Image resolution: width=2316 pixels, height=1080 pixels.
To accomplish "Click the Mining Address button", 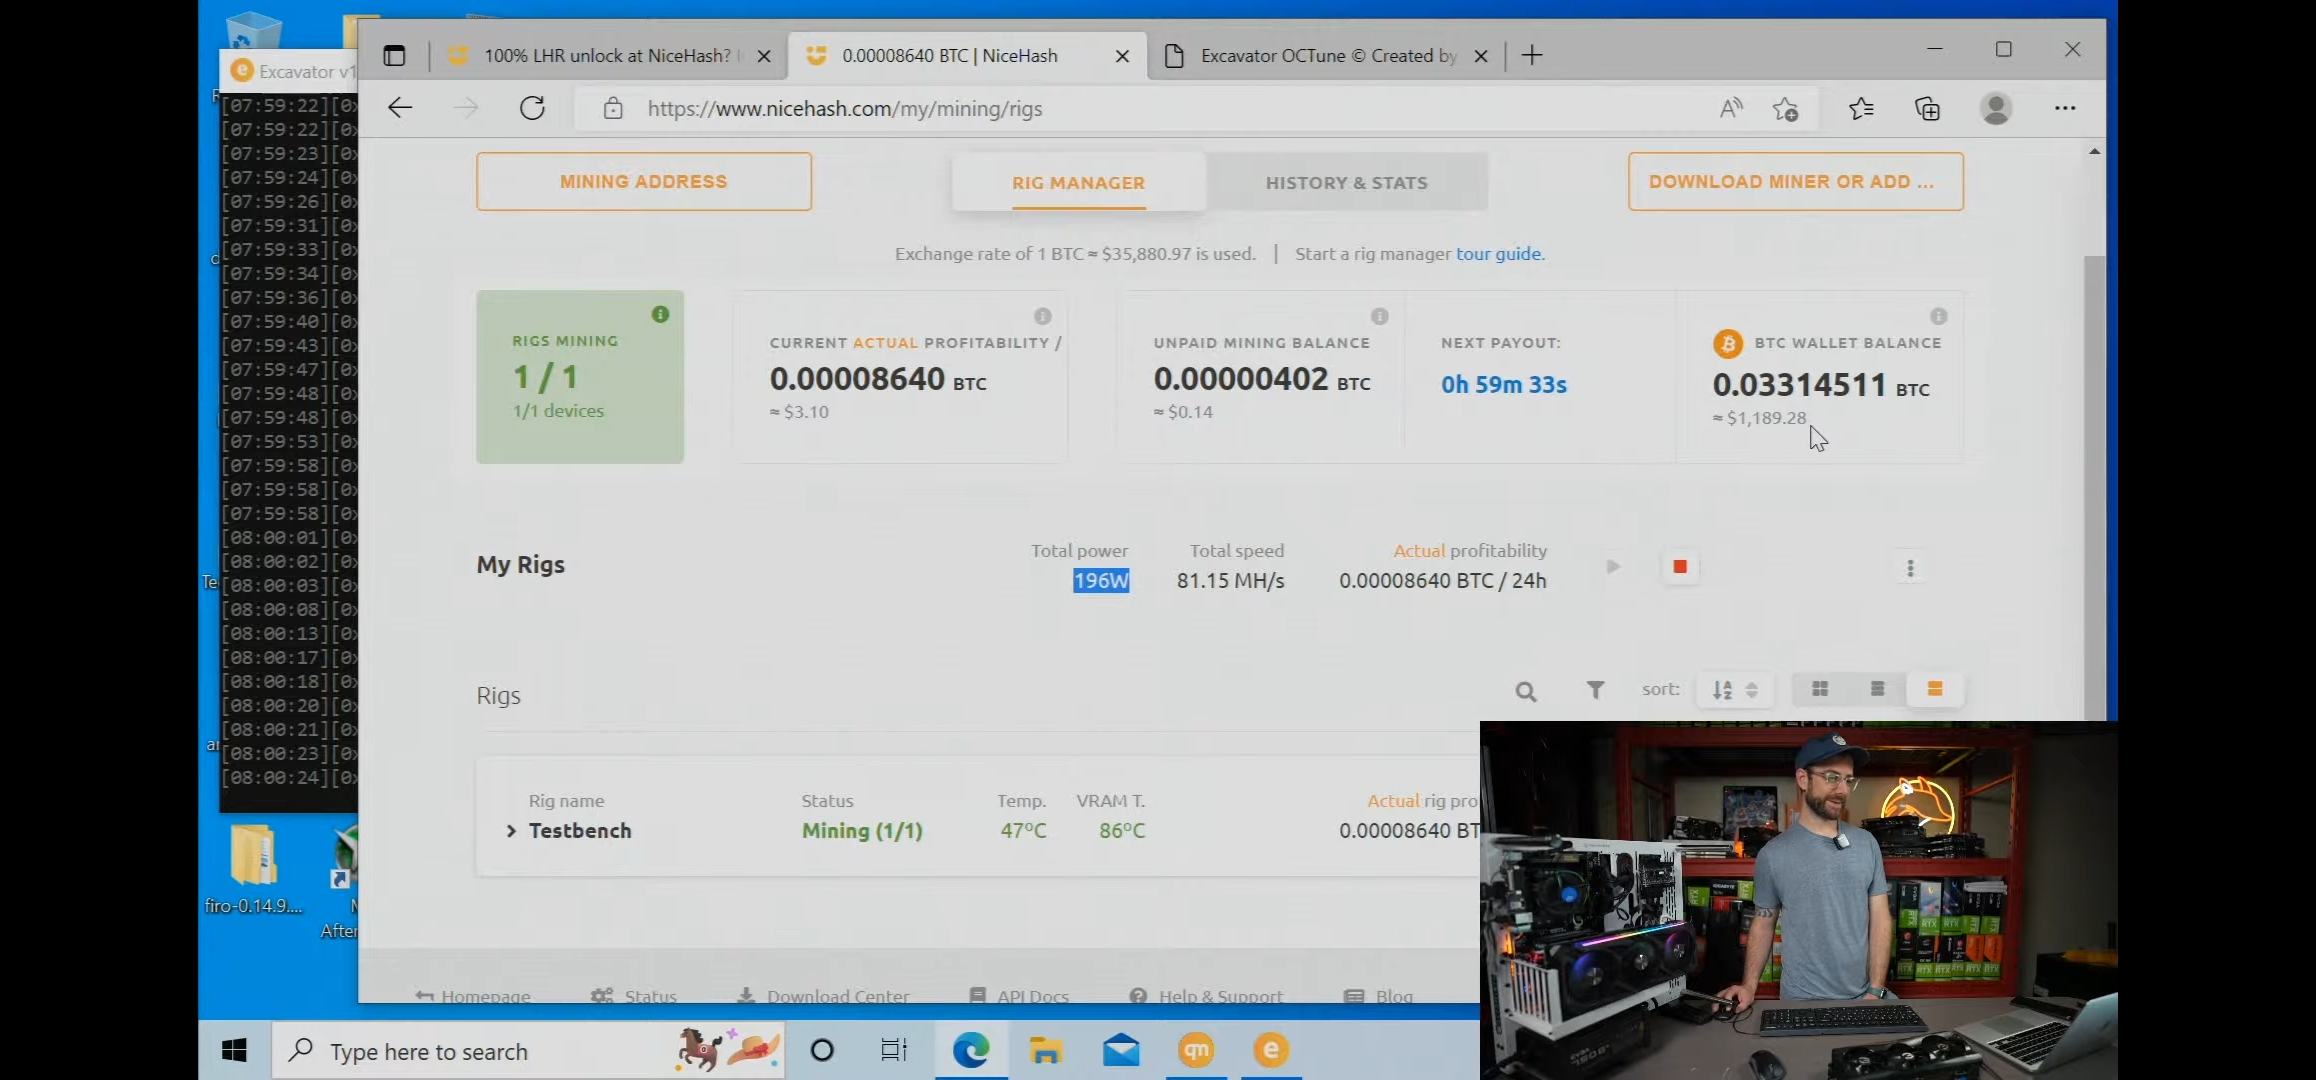I will click(644, 182).
